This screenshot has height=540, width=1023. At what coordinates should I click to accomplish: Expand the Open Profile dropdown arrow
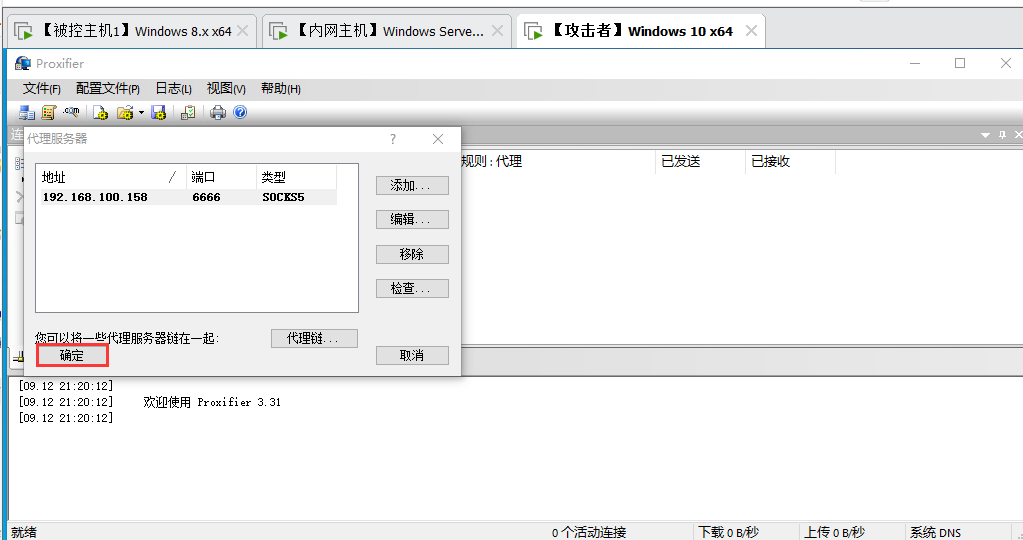(x=141, y=113)
